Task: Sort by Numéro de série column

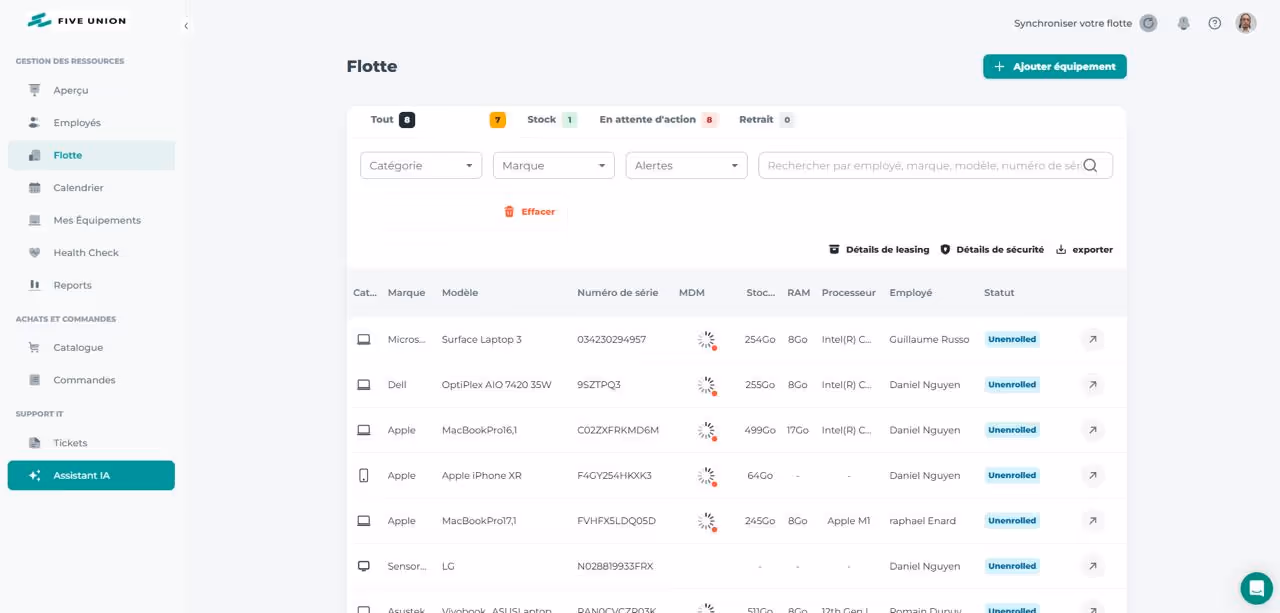Action: [618, 293]
